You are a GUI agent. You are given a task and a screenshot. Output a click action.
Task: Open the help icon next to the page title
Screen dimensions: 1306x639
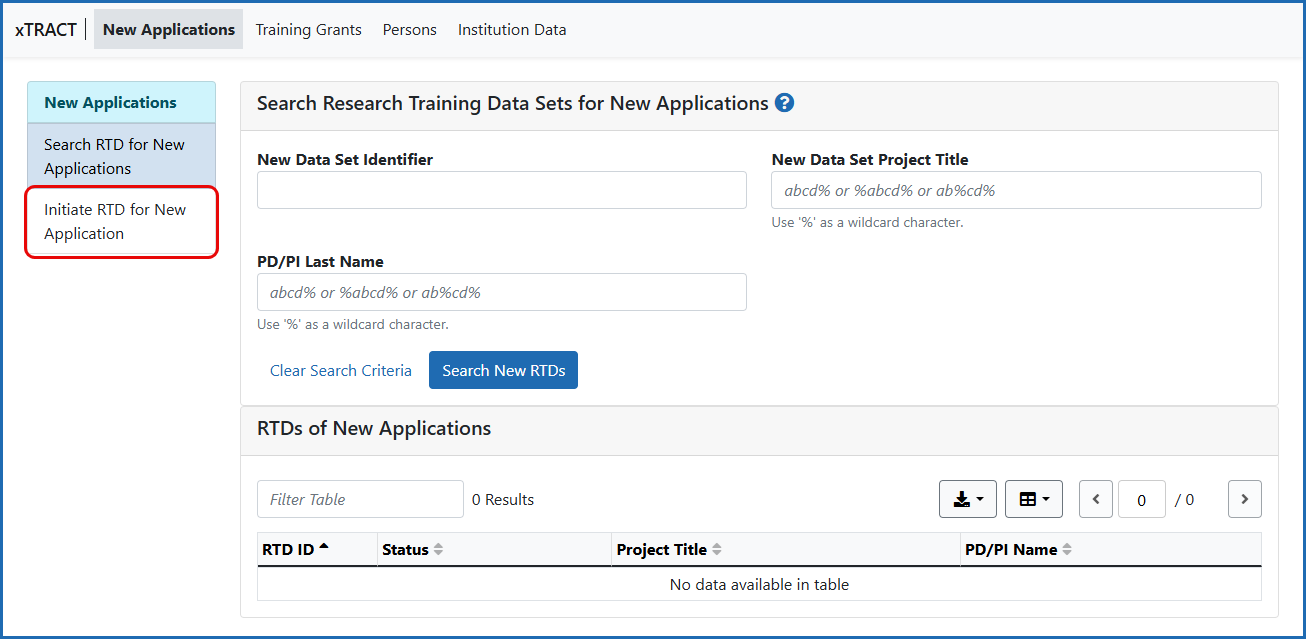(x=785, y=103)
